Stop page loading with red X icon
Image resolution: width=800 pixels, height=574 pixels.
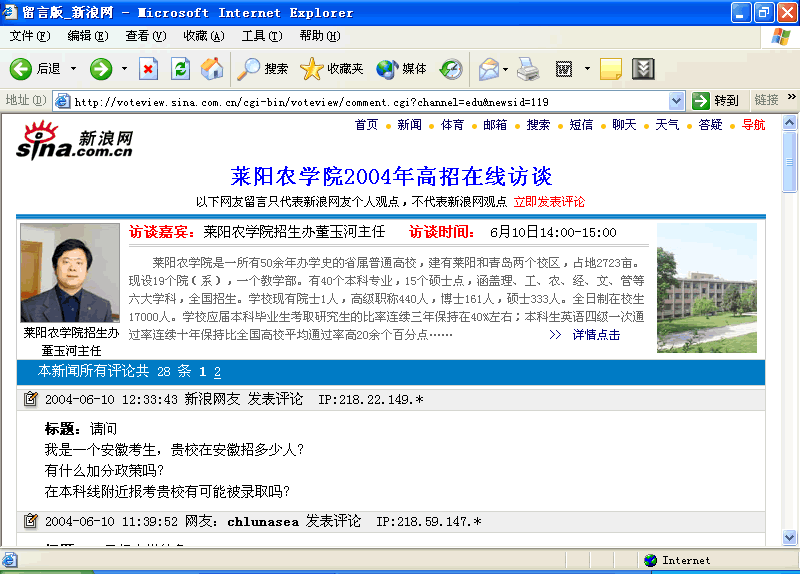[x=148, y=69]
